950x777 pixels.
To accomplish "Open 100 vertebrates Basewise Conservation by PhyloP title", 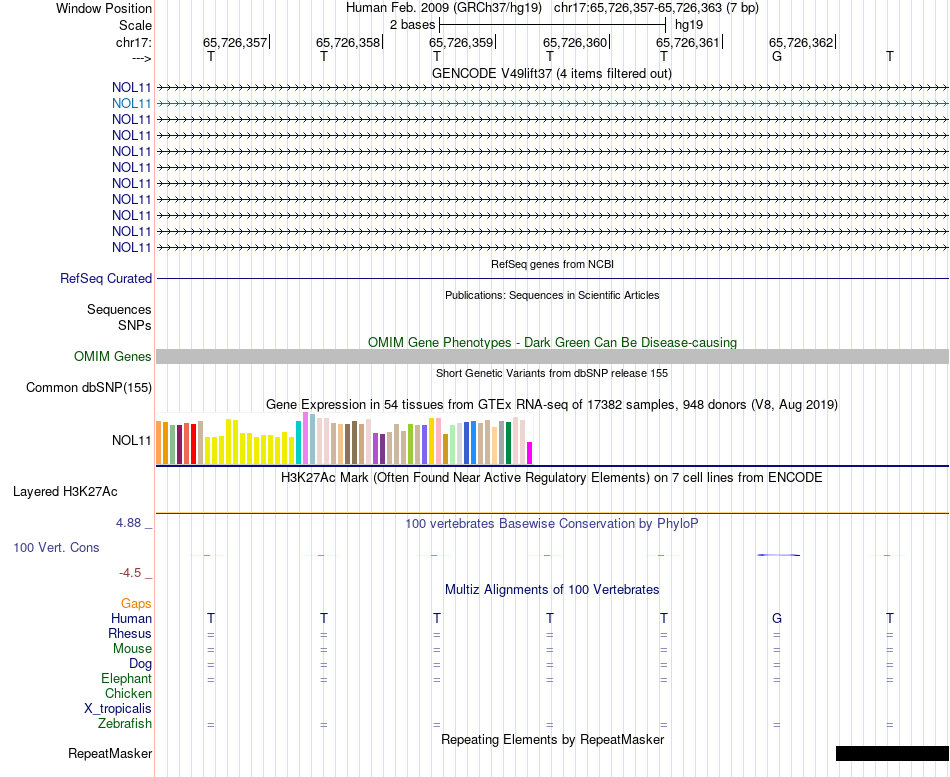I will point(552,524).
